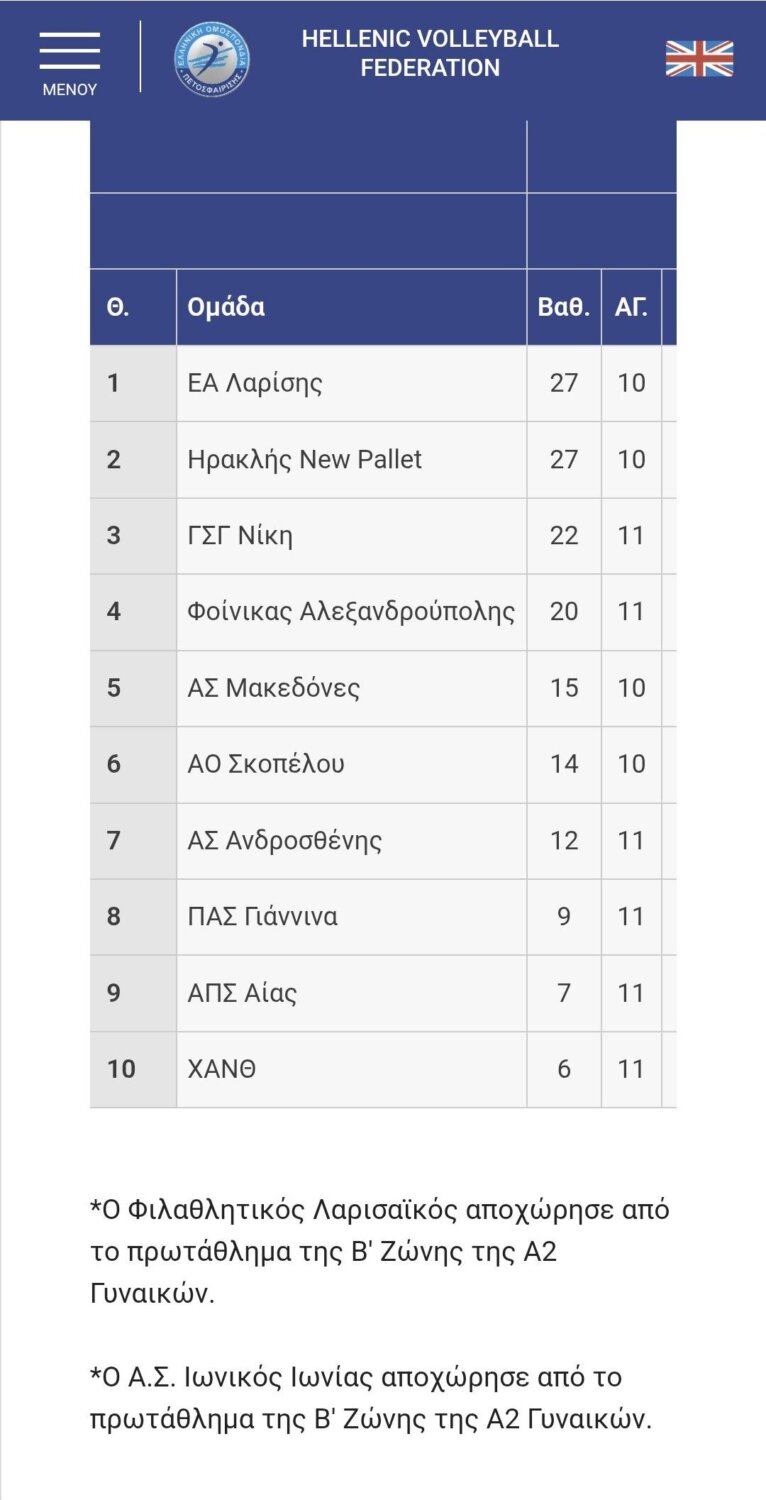
Task: Open Φοίνικας Αλεξανδρούπολης team entry
Action: 351,611
